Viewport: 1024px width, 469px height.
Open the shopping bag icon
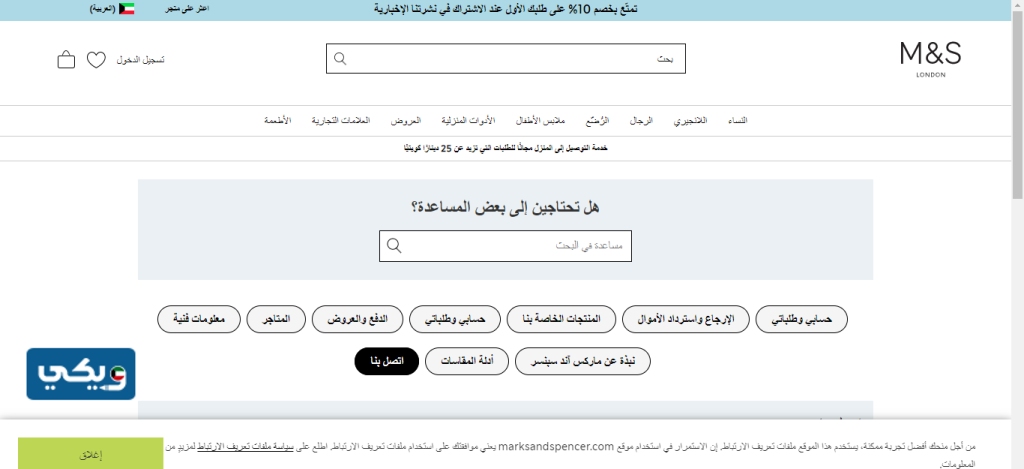(x=66, y=60)
